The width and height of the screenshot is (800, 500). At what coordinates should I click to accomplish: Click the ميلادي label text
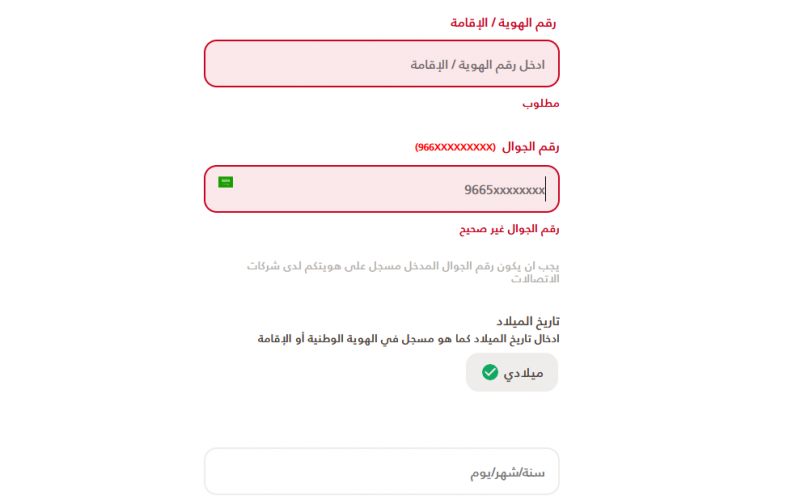pos(523,373)
